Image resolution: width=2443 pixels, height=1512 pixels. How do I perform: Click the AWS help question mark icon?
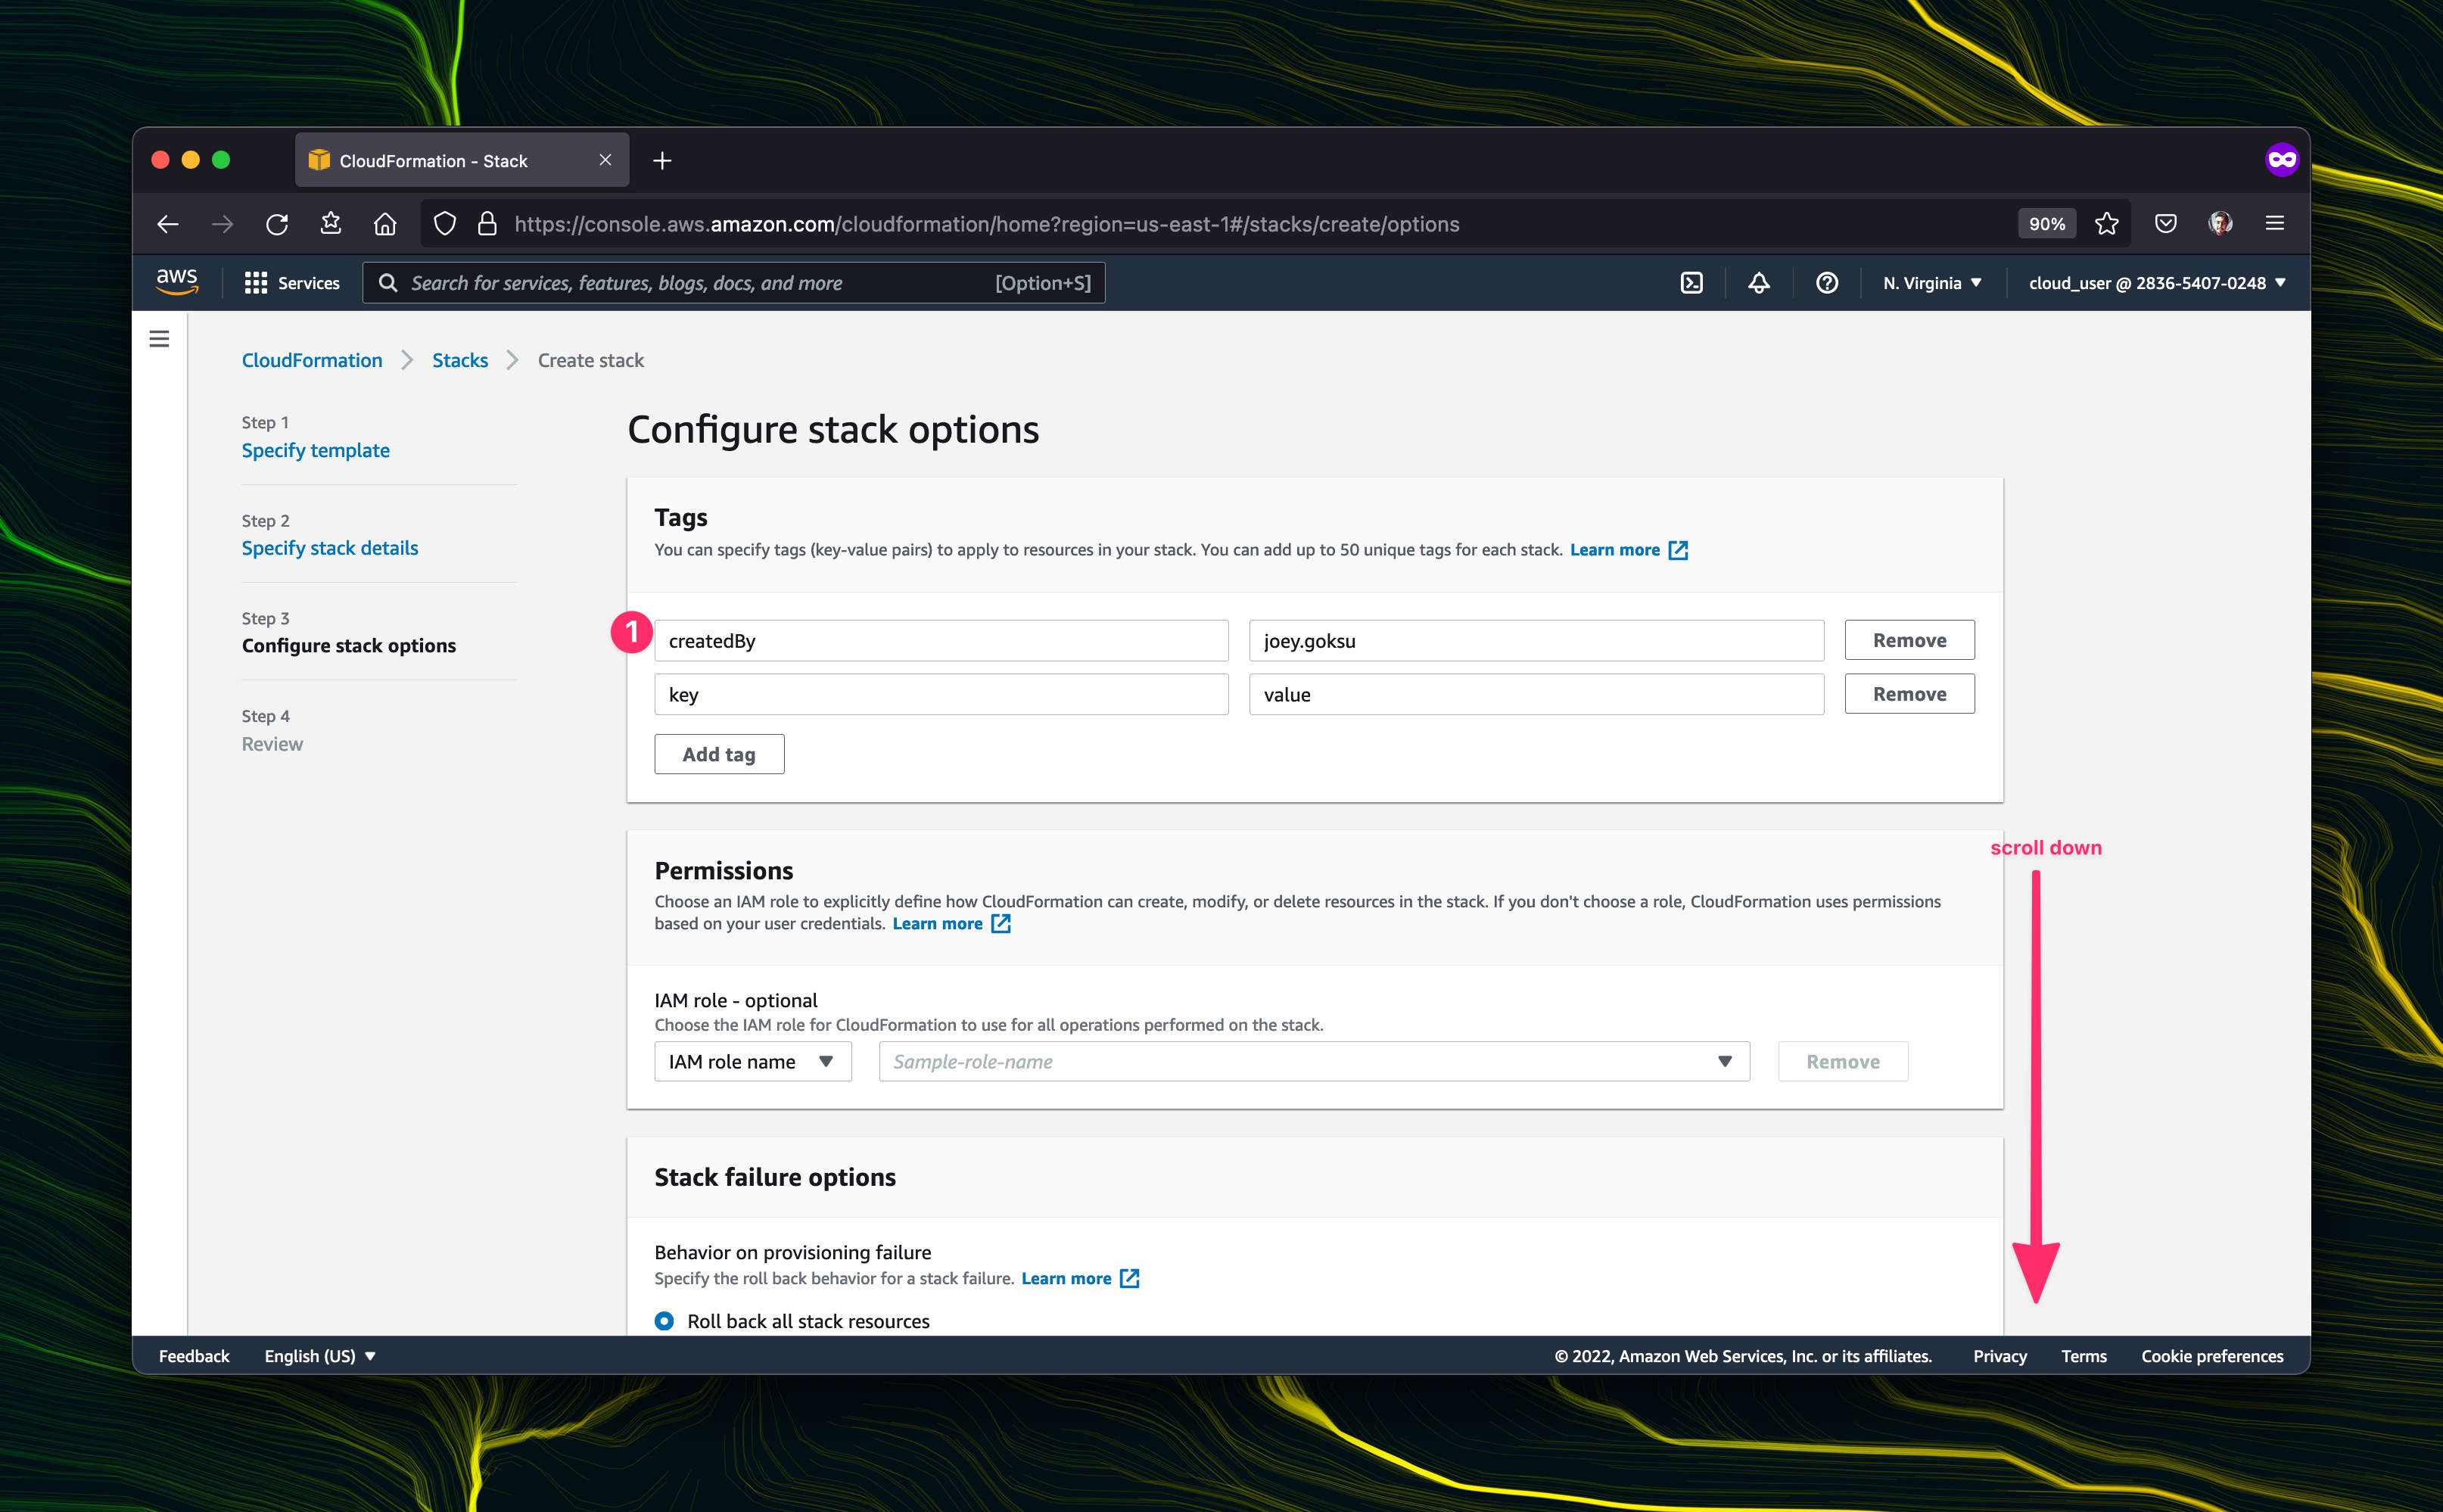pyautogui.click(x=1826, y=283)
